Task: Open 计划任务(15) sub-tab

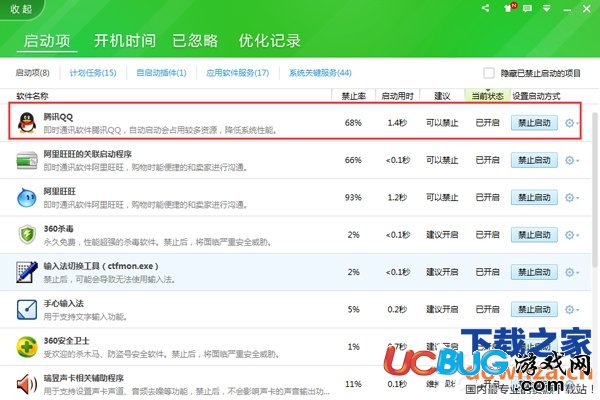Action: (93, 73)
